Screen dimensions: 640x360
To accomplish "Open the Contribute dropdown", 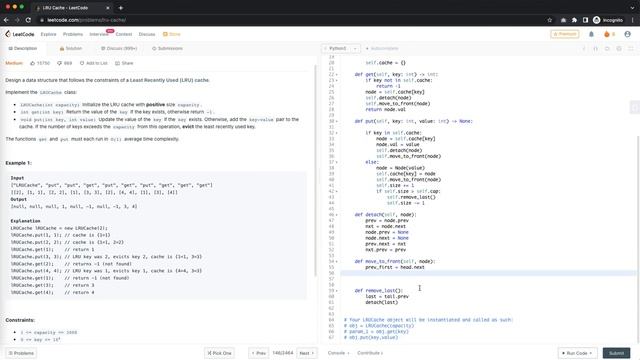I will pyautogui.click(x=370, y=353).
